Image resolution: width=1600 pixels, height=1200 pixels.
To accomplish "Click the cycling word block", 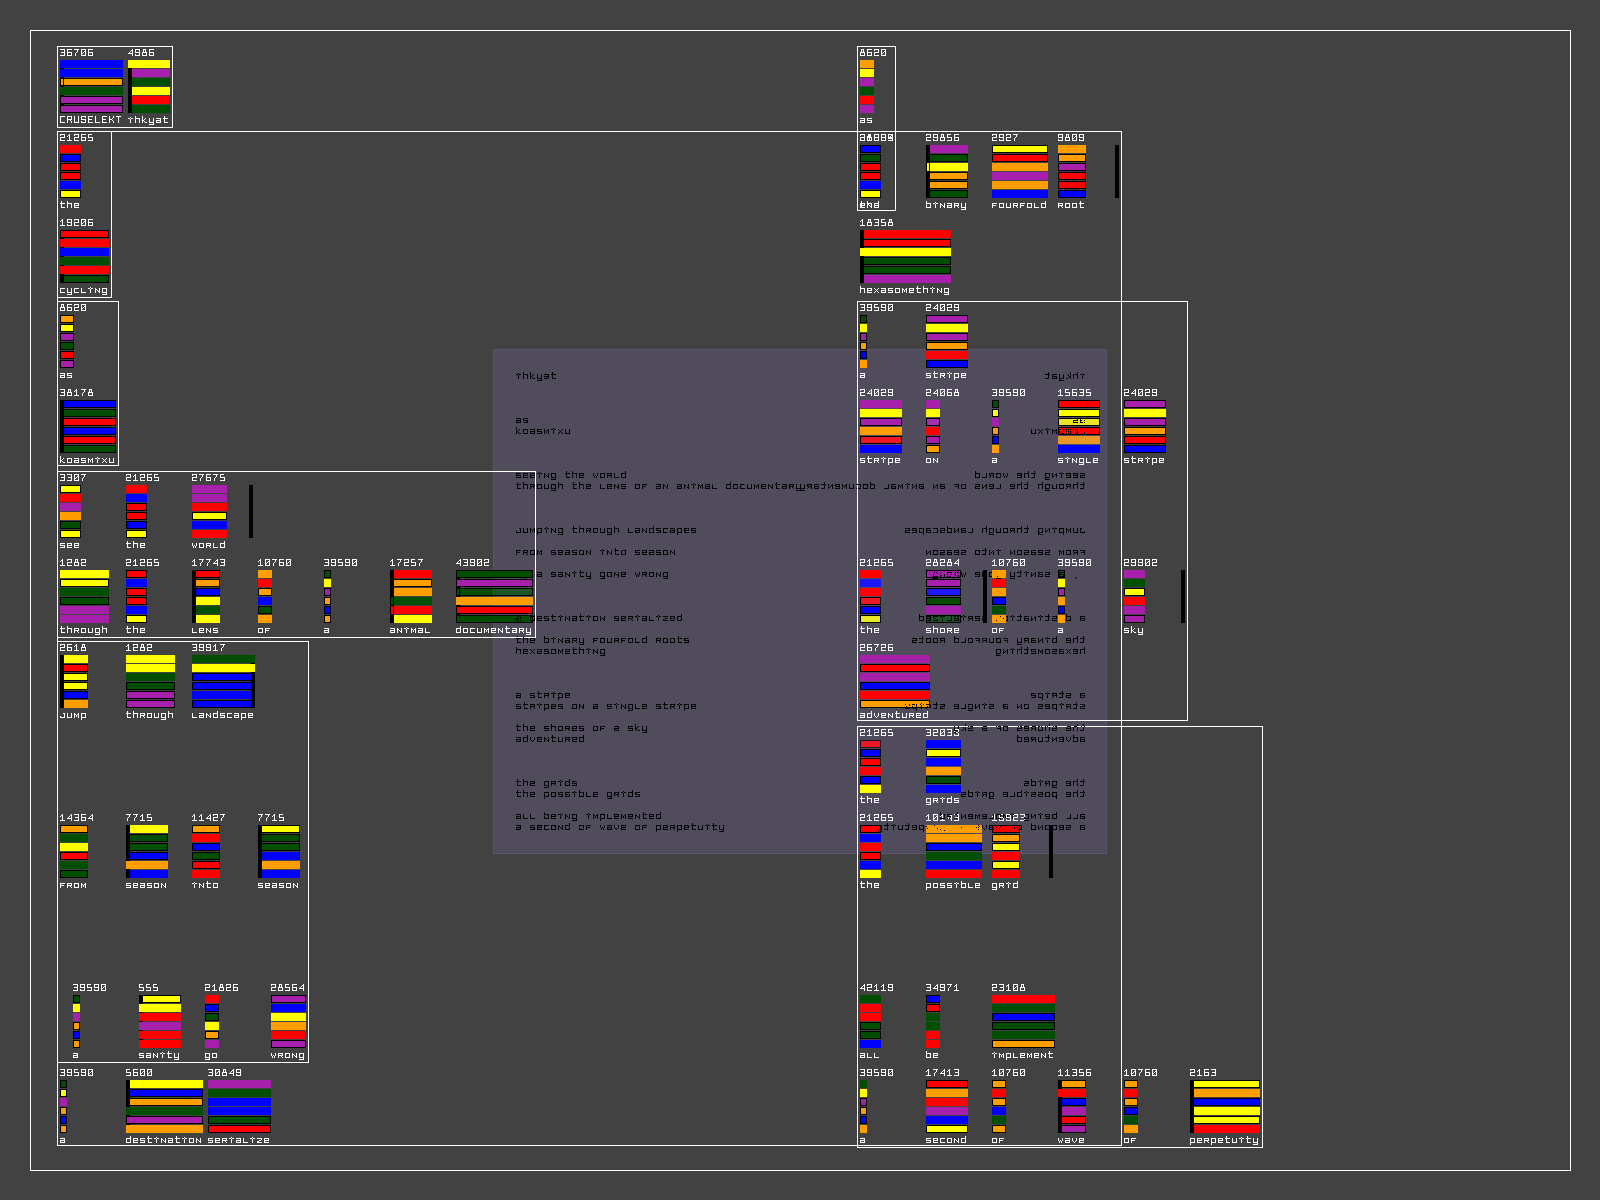I will point(84,256).
